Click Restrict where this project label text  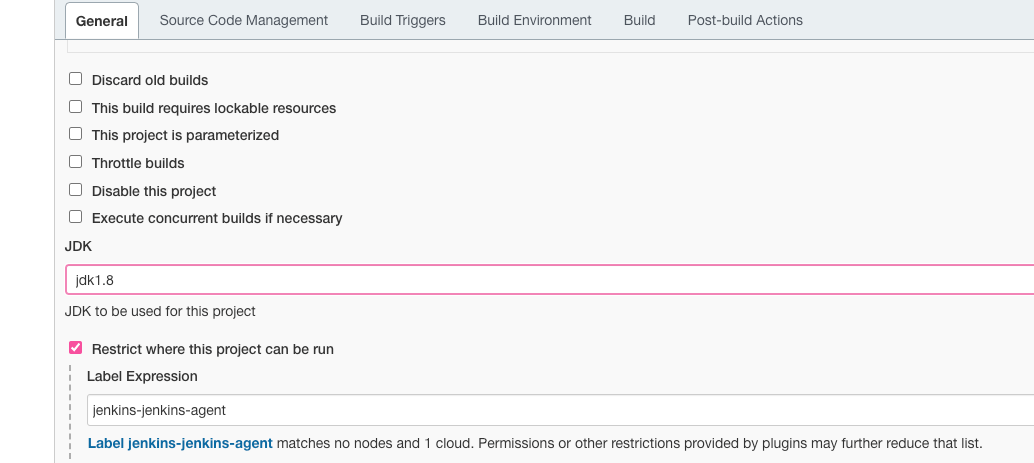[x=212, y=349]
